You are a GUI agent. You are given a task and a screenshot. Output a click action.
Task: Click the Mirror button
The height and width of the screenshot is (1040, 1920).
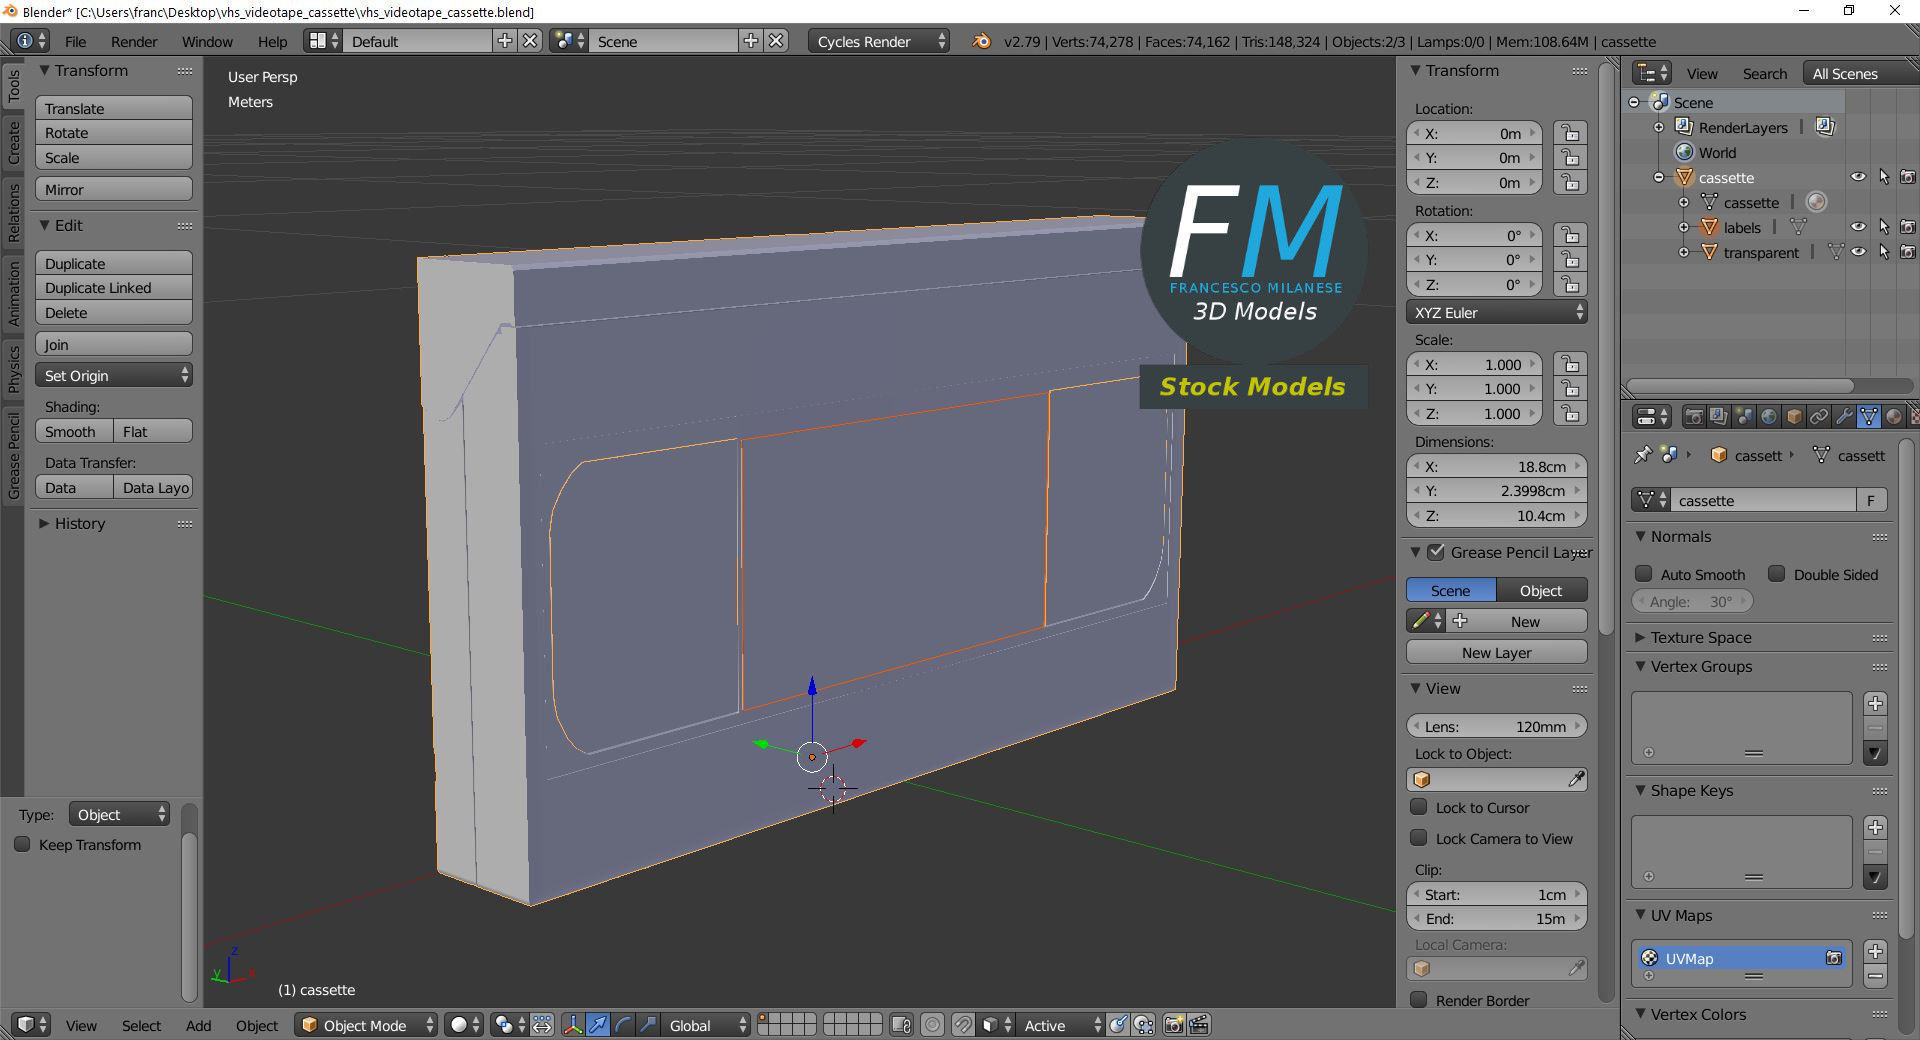coord(114,189)
